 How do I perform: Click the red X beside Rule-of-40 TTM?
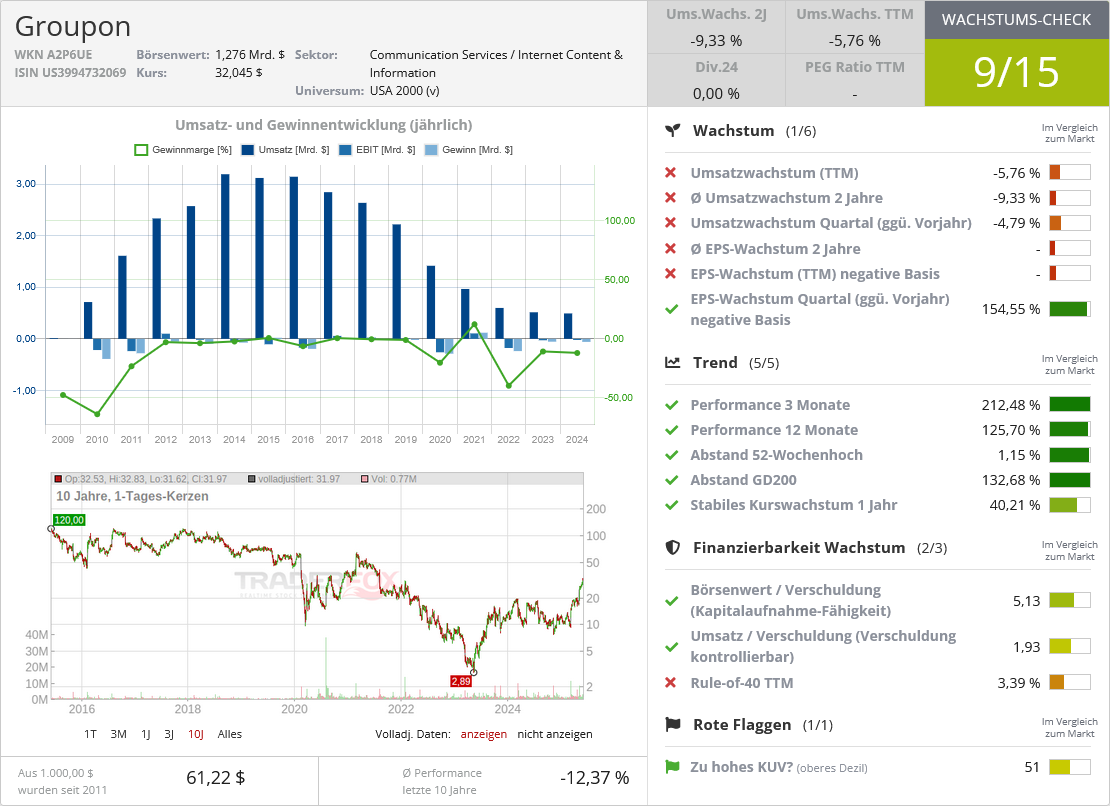point(671,683)
